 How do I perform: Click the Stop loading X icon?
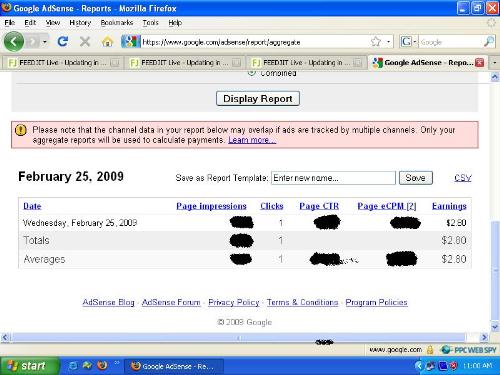pos(85,42)
